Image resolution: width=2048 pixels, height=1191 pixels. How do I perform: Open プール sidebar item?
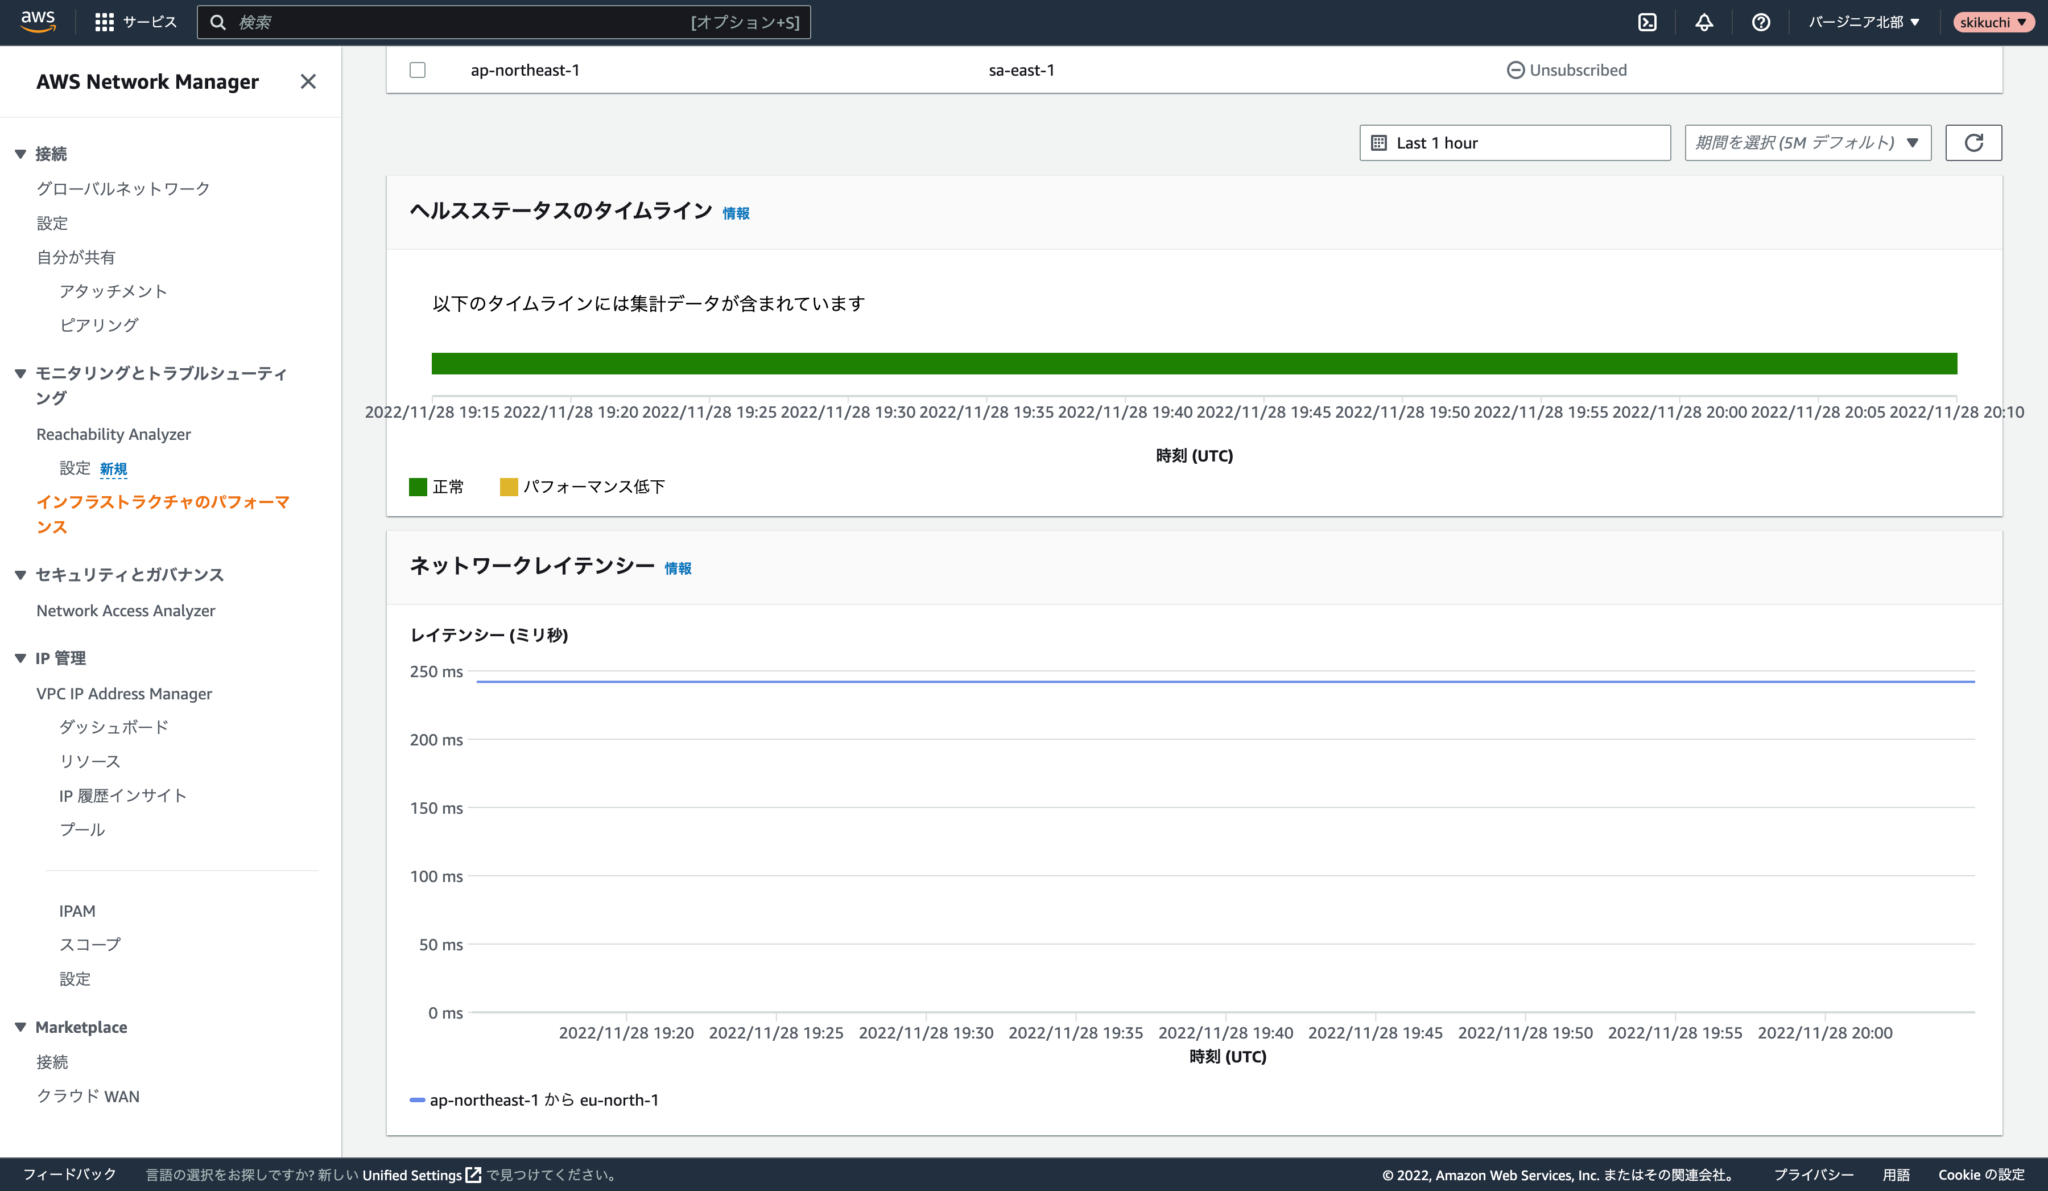82,829
